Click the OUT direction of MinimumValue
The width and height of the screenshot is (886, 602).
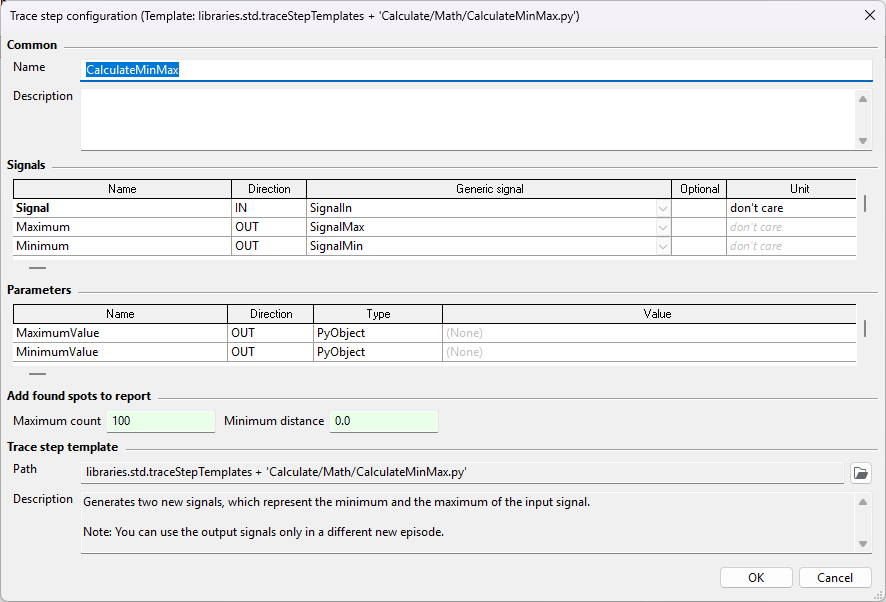click(271, 352)
